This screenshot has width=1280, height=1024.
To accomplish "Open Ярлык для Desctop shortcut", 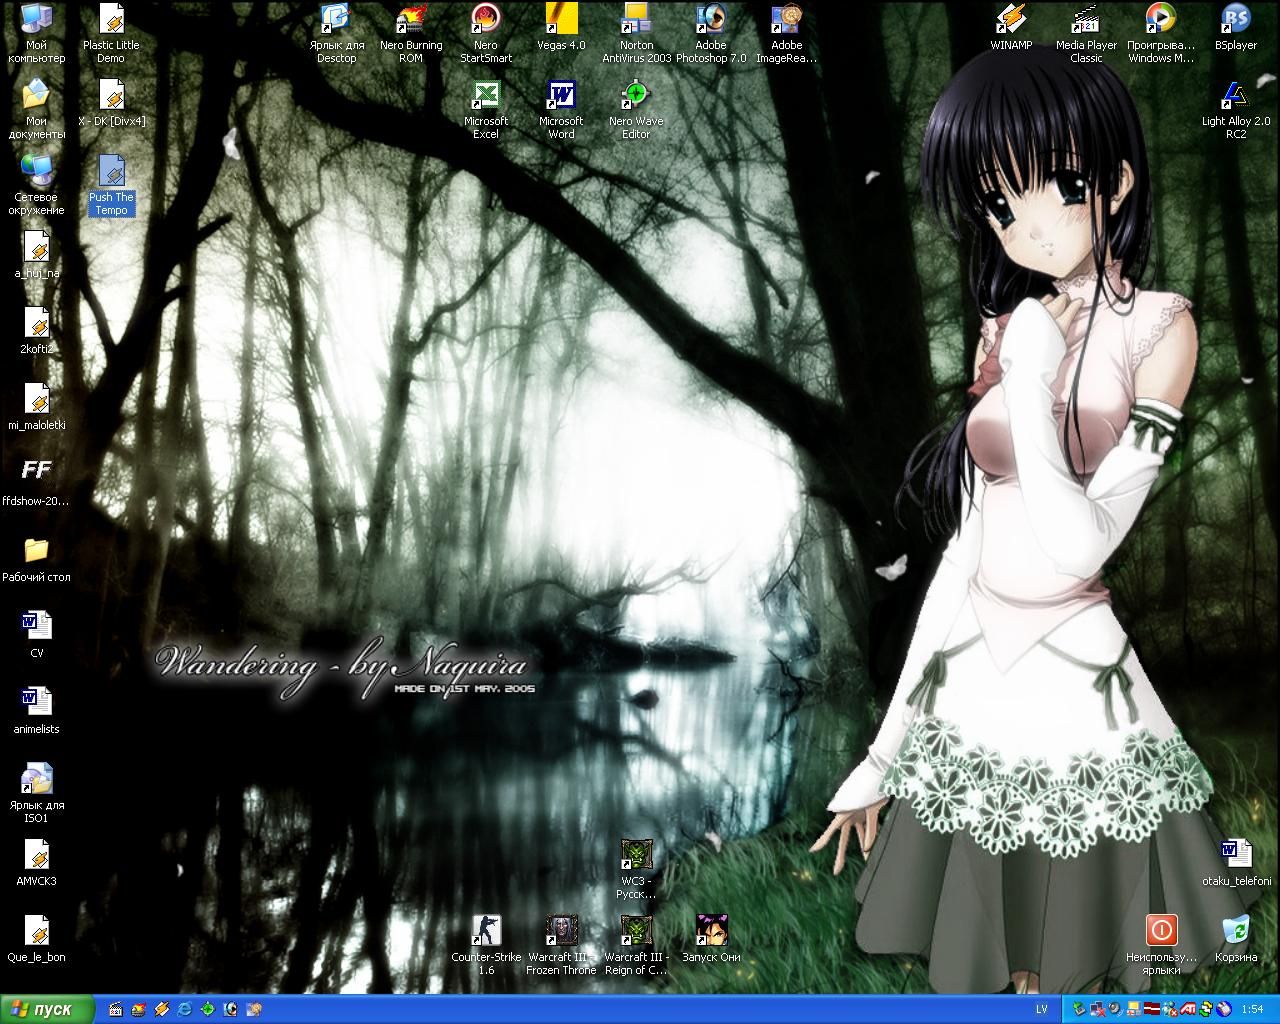I will point(336,34).
